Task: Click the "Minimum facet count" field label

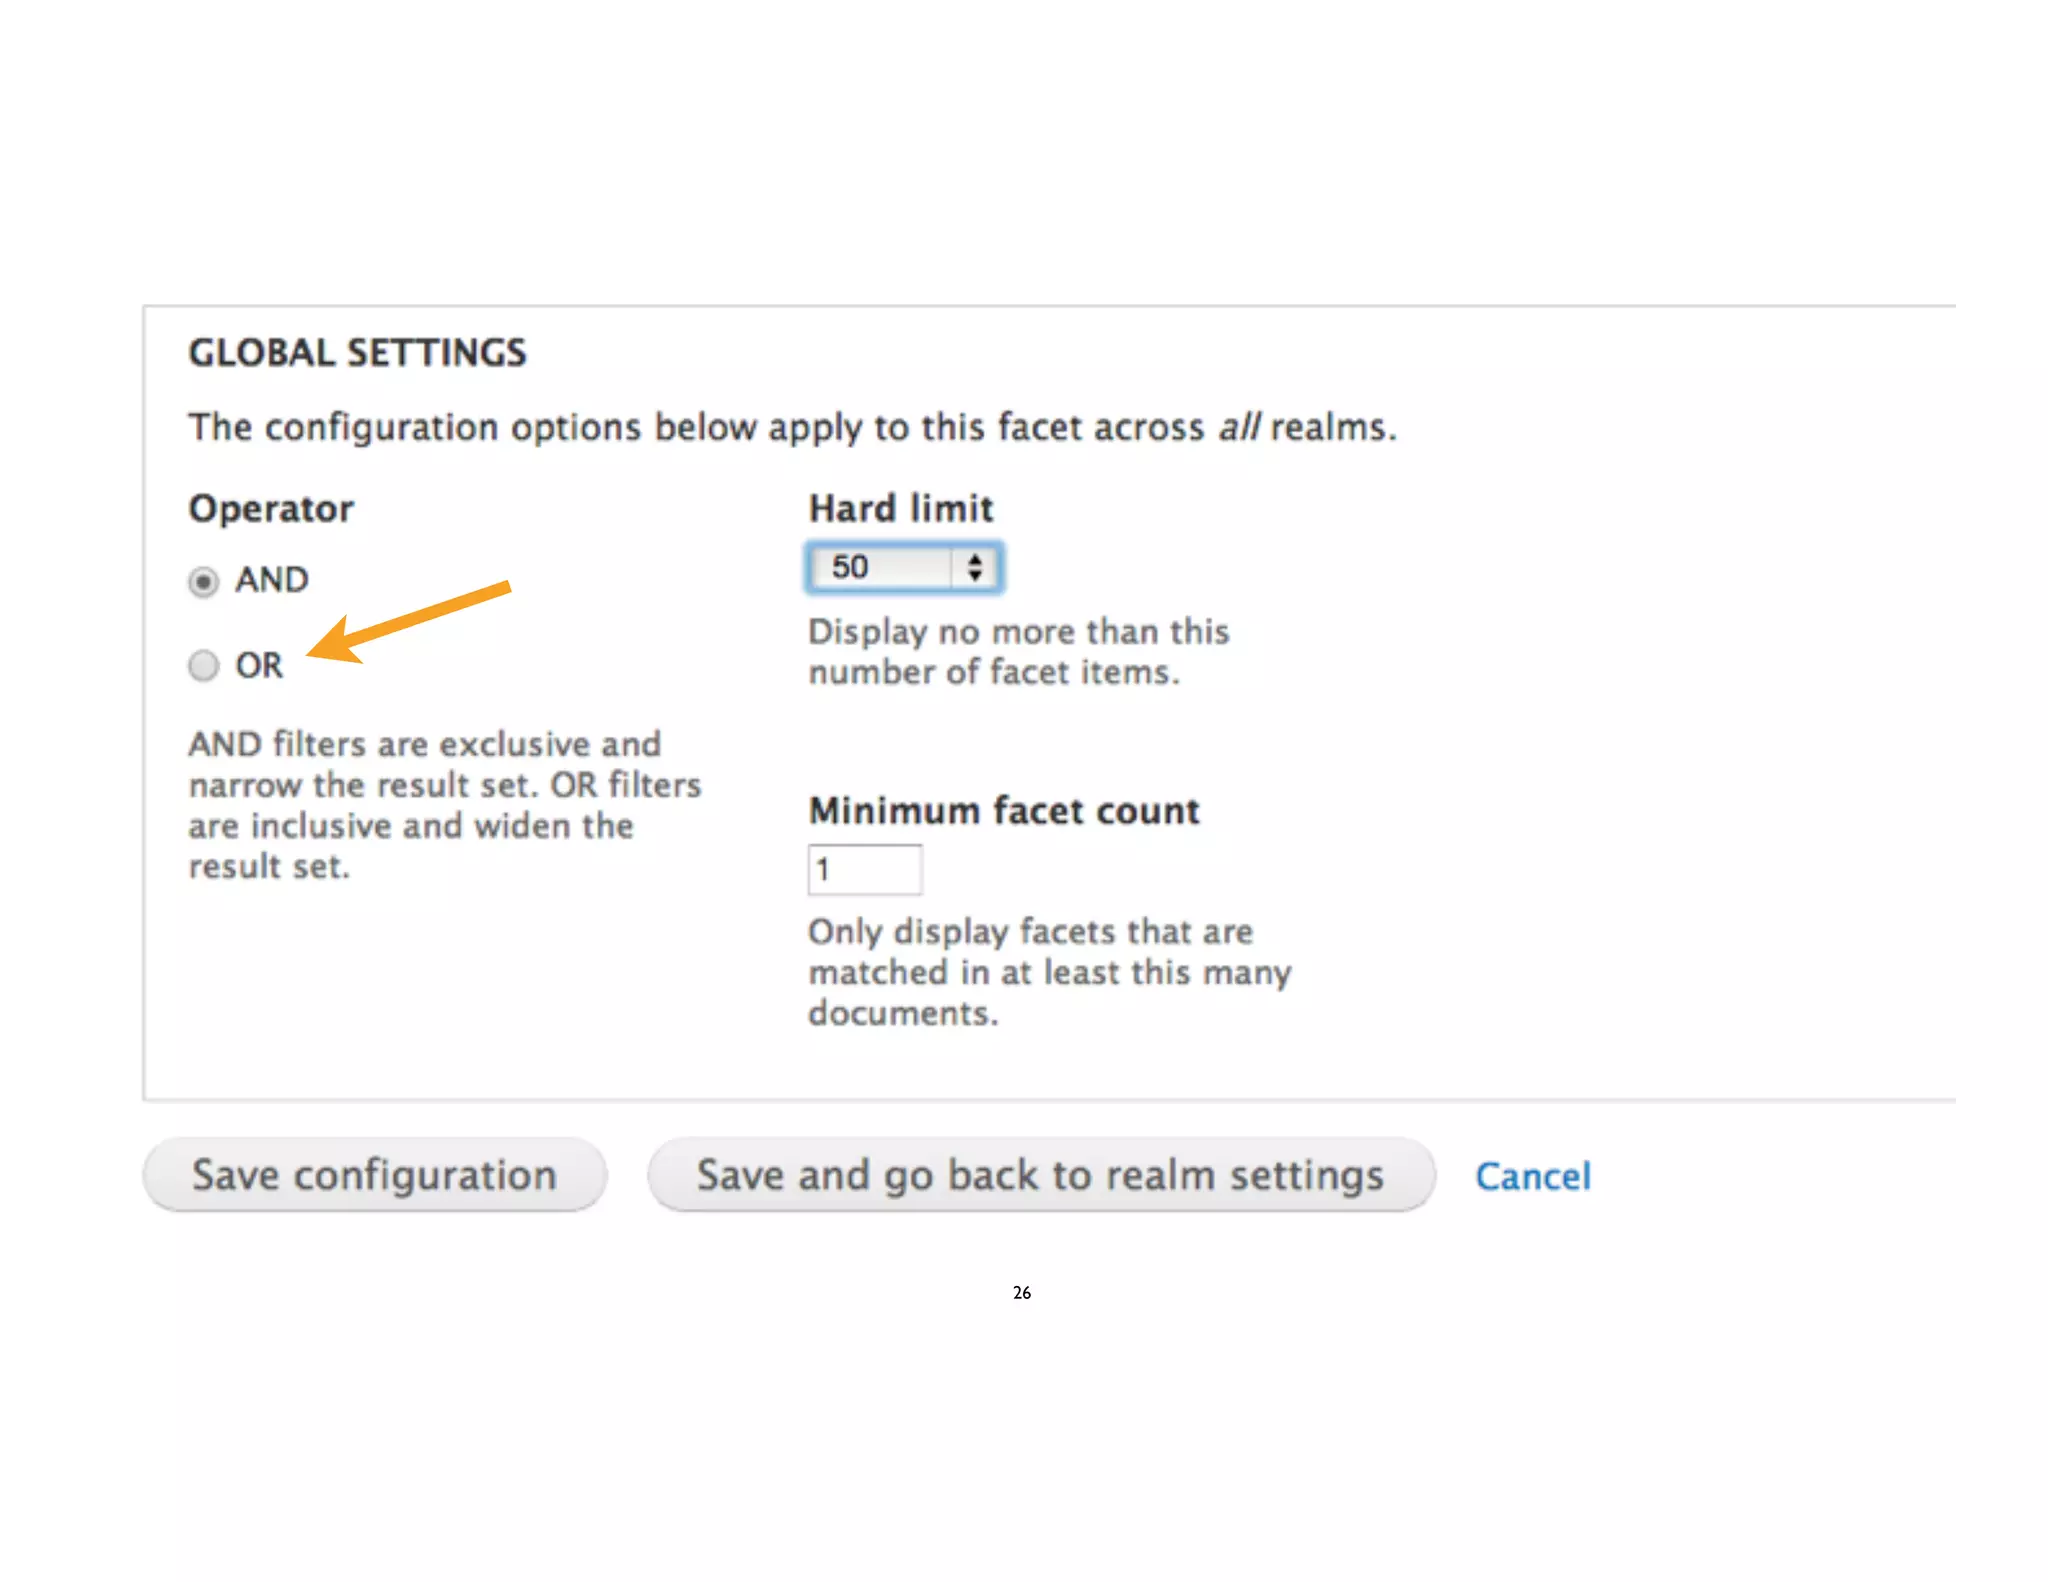Action: click(1004, 810)
